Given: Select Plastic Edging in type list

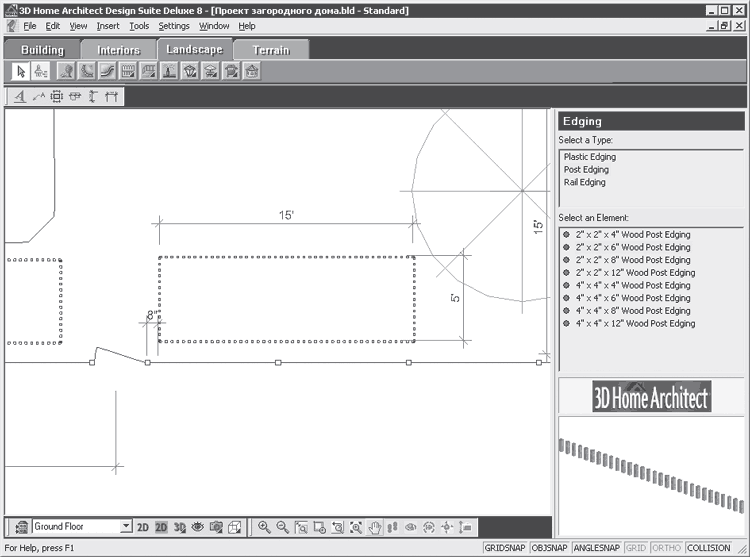Looking at the screenshot, I should (589, 157).
